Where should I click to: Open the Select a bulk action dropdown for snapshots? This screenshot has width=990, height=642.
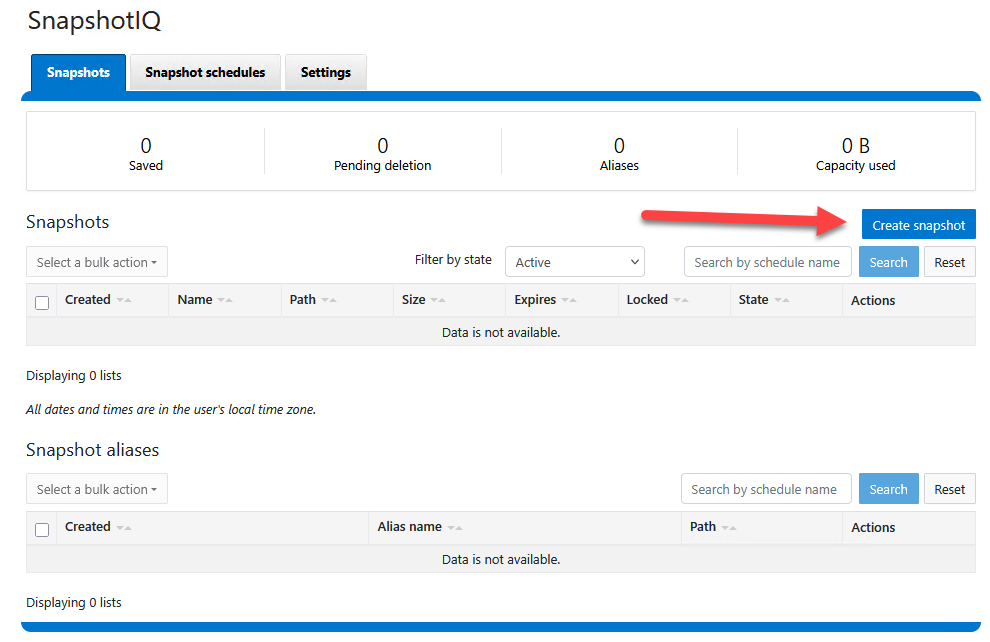pos(96,261)
